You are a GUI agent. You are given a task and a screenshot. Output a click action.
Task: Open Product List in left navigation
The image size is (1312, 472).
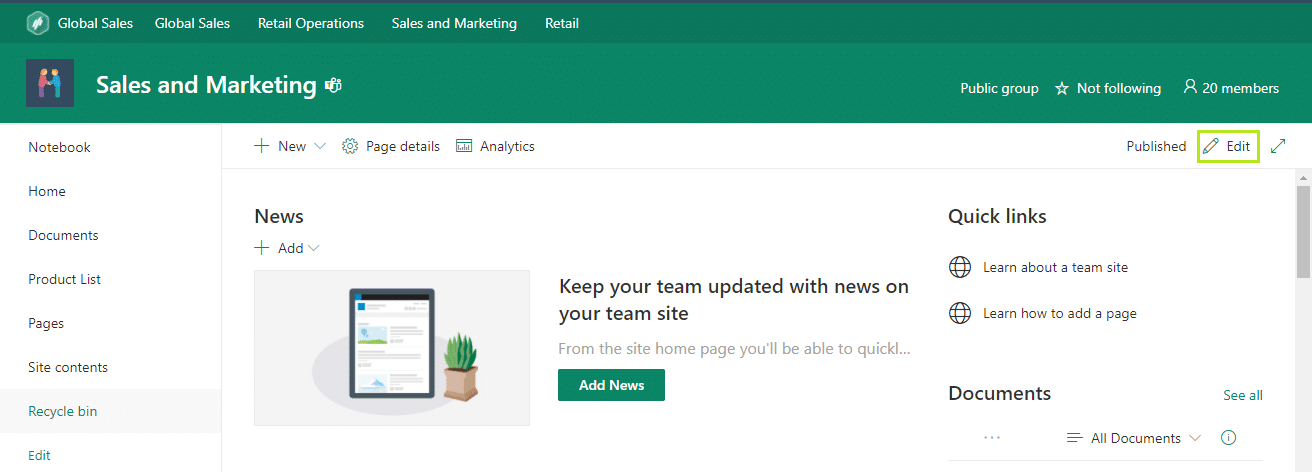65,279
